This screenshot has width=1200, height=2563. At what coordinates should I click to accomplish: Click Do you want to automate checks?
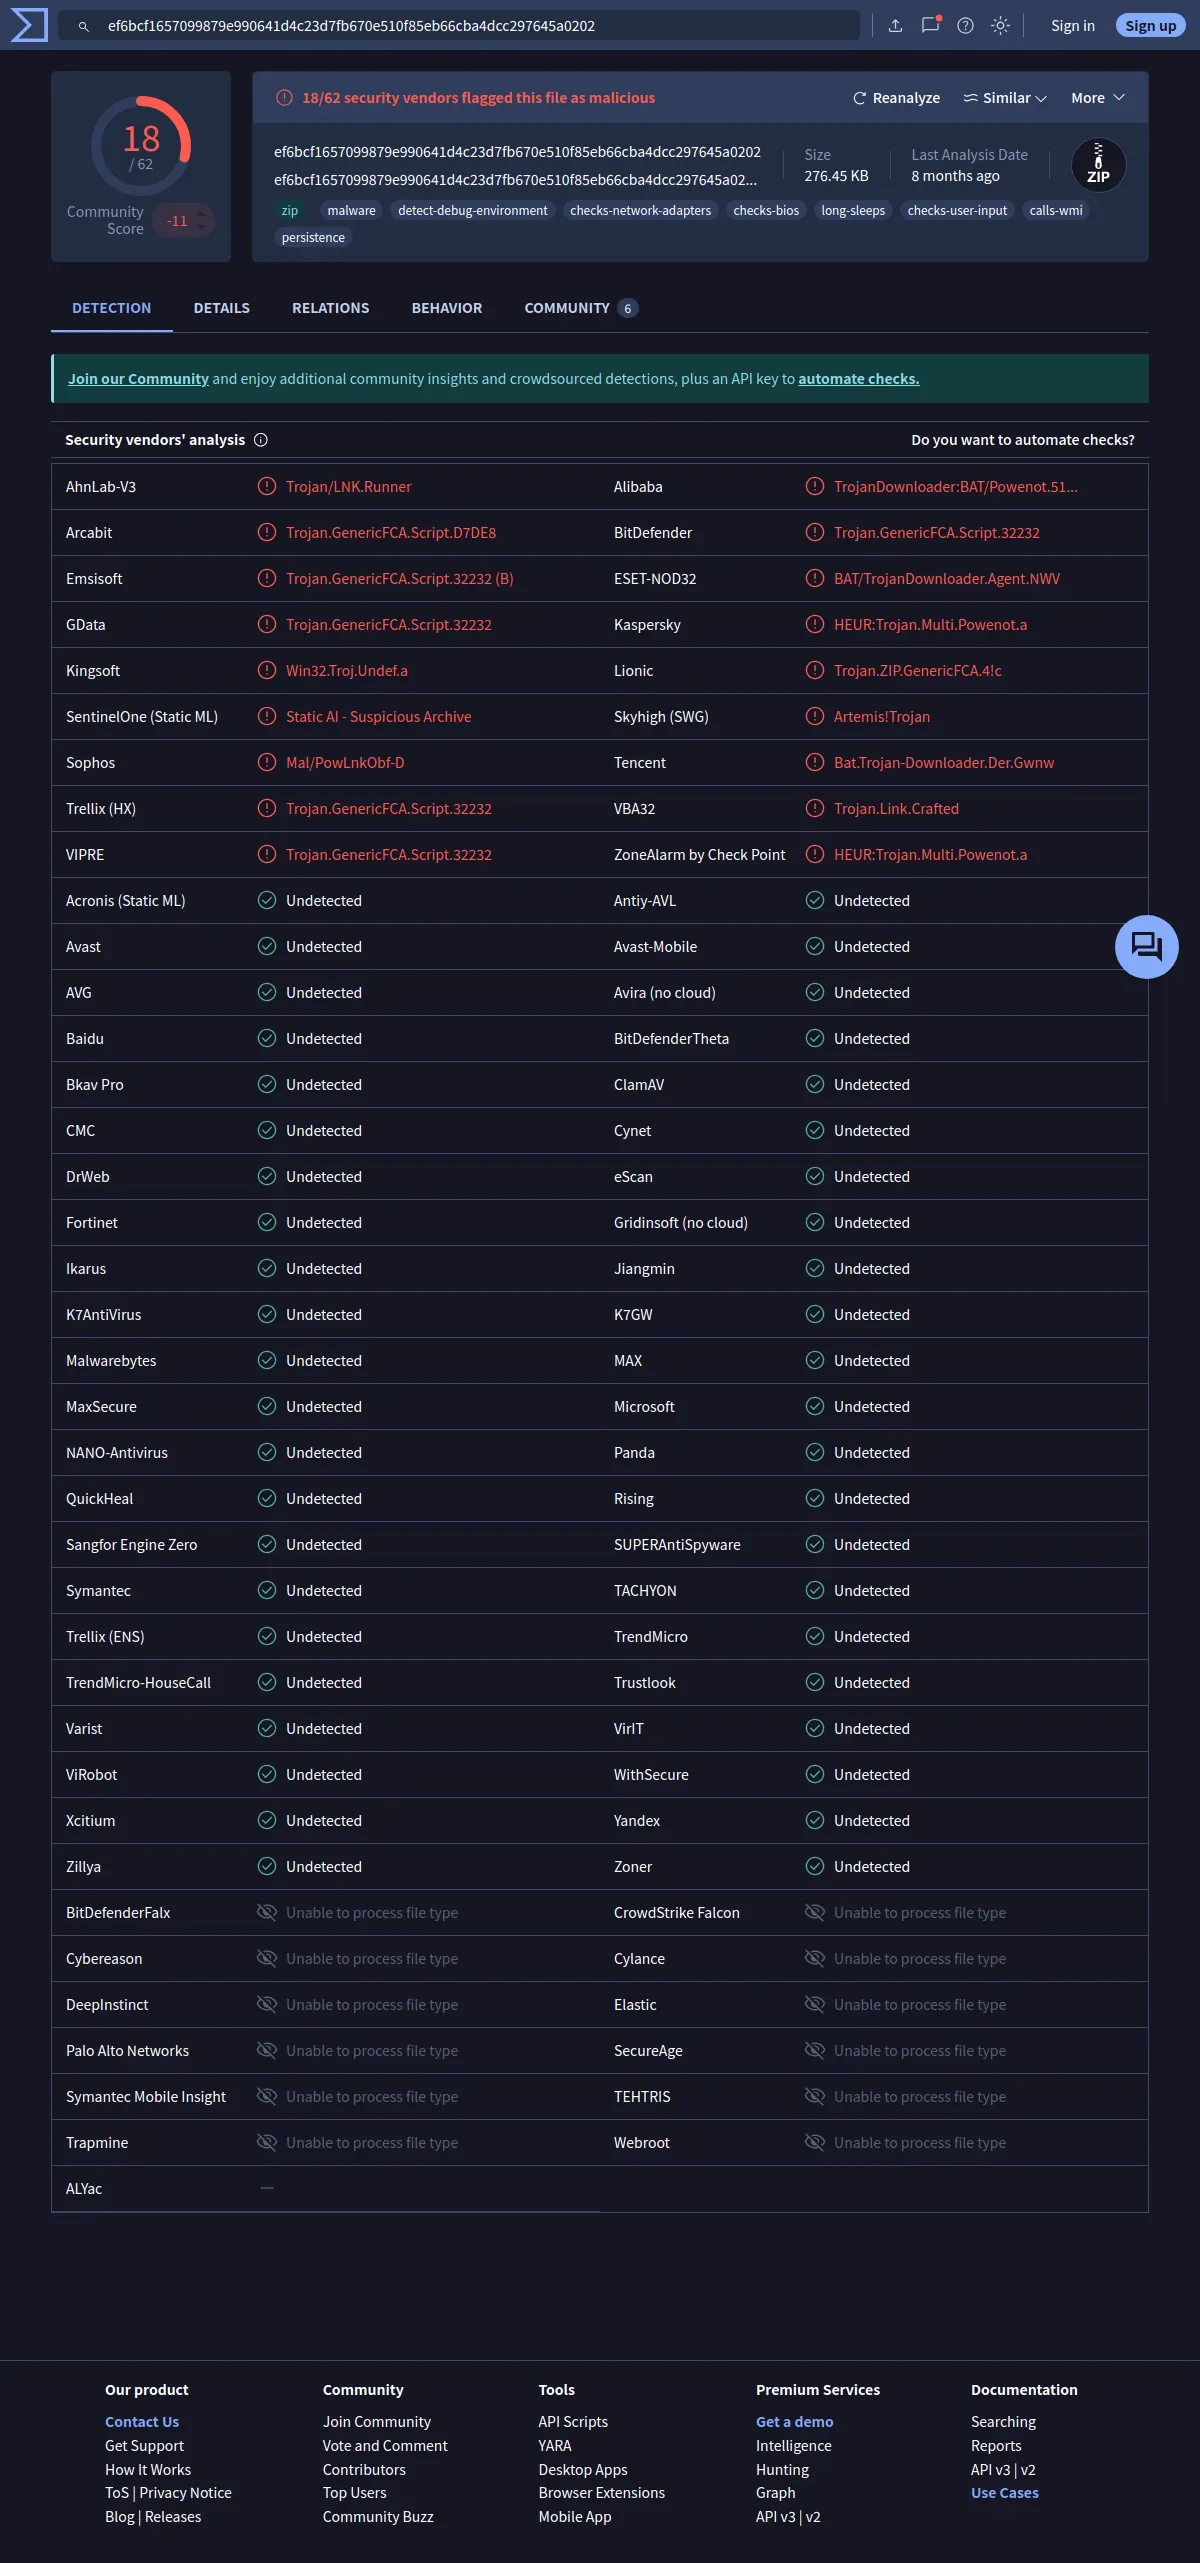pyautogui.click(x=1023, y=440)
